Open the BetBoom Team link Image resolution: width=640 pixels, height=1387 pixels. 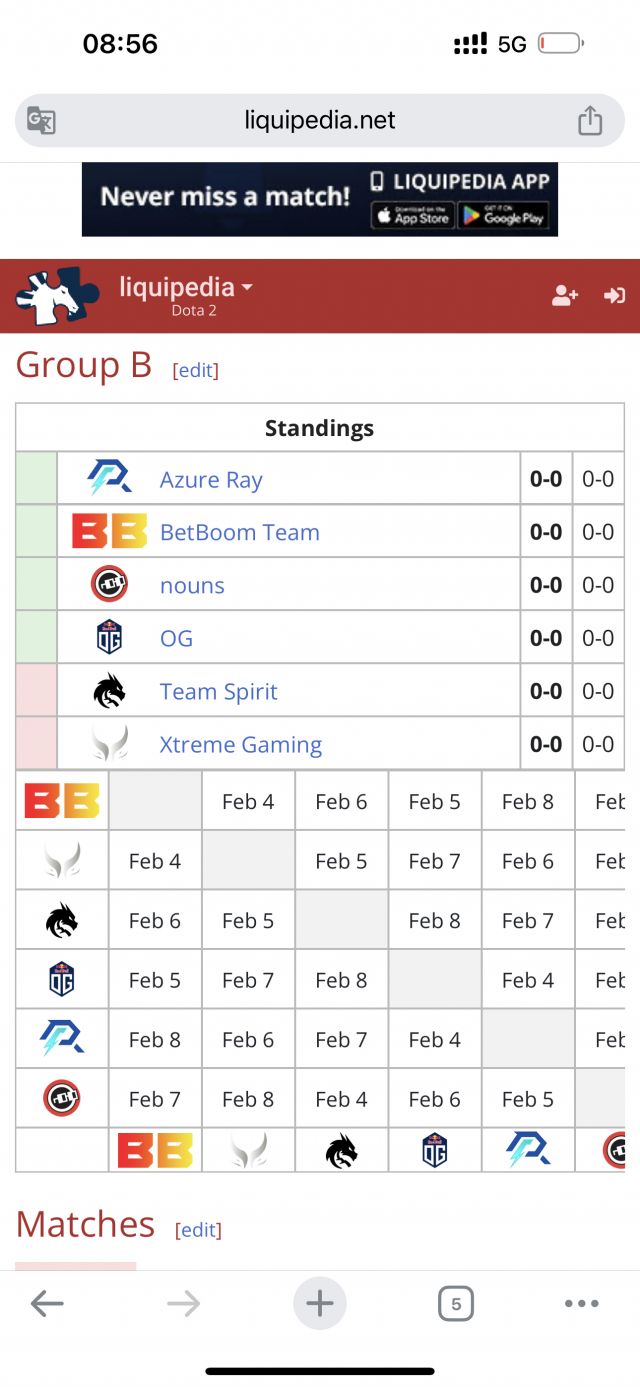[239, 532]
